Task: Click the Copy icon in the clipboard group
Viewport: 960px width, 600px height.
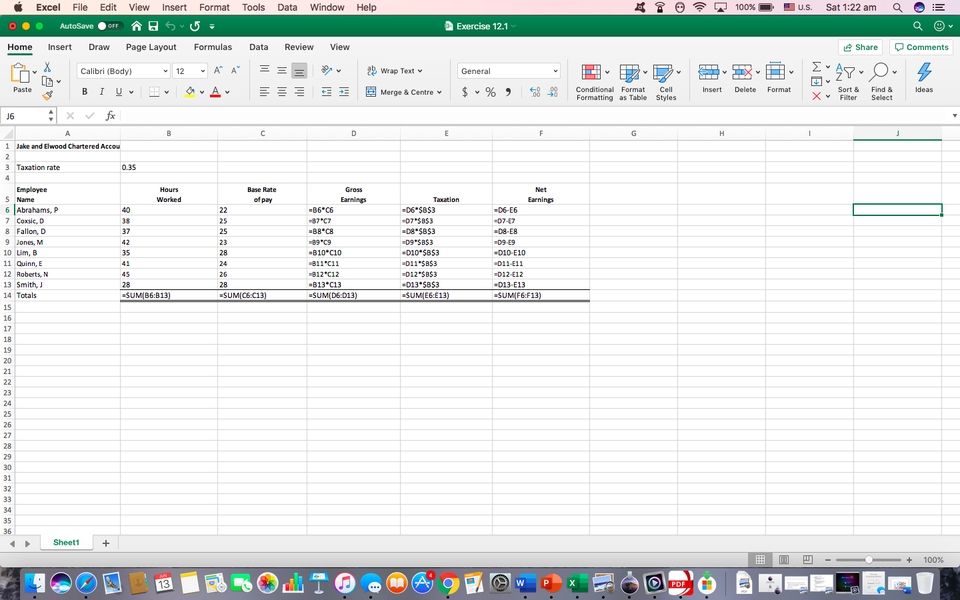Action: 47,81
